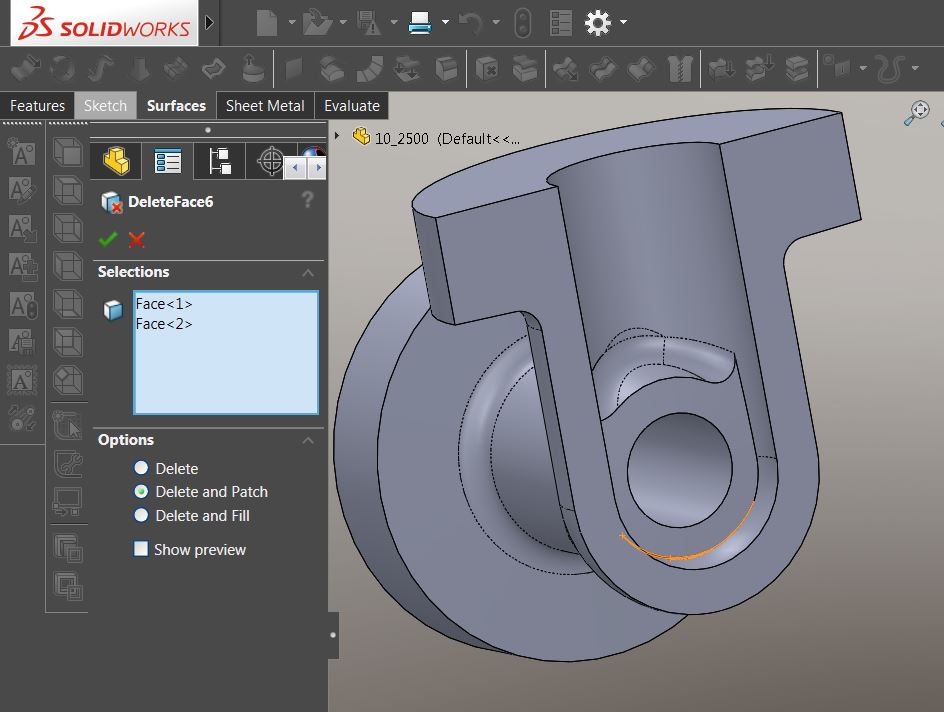Switch to the Sheet Metal tab

point(265,106)
